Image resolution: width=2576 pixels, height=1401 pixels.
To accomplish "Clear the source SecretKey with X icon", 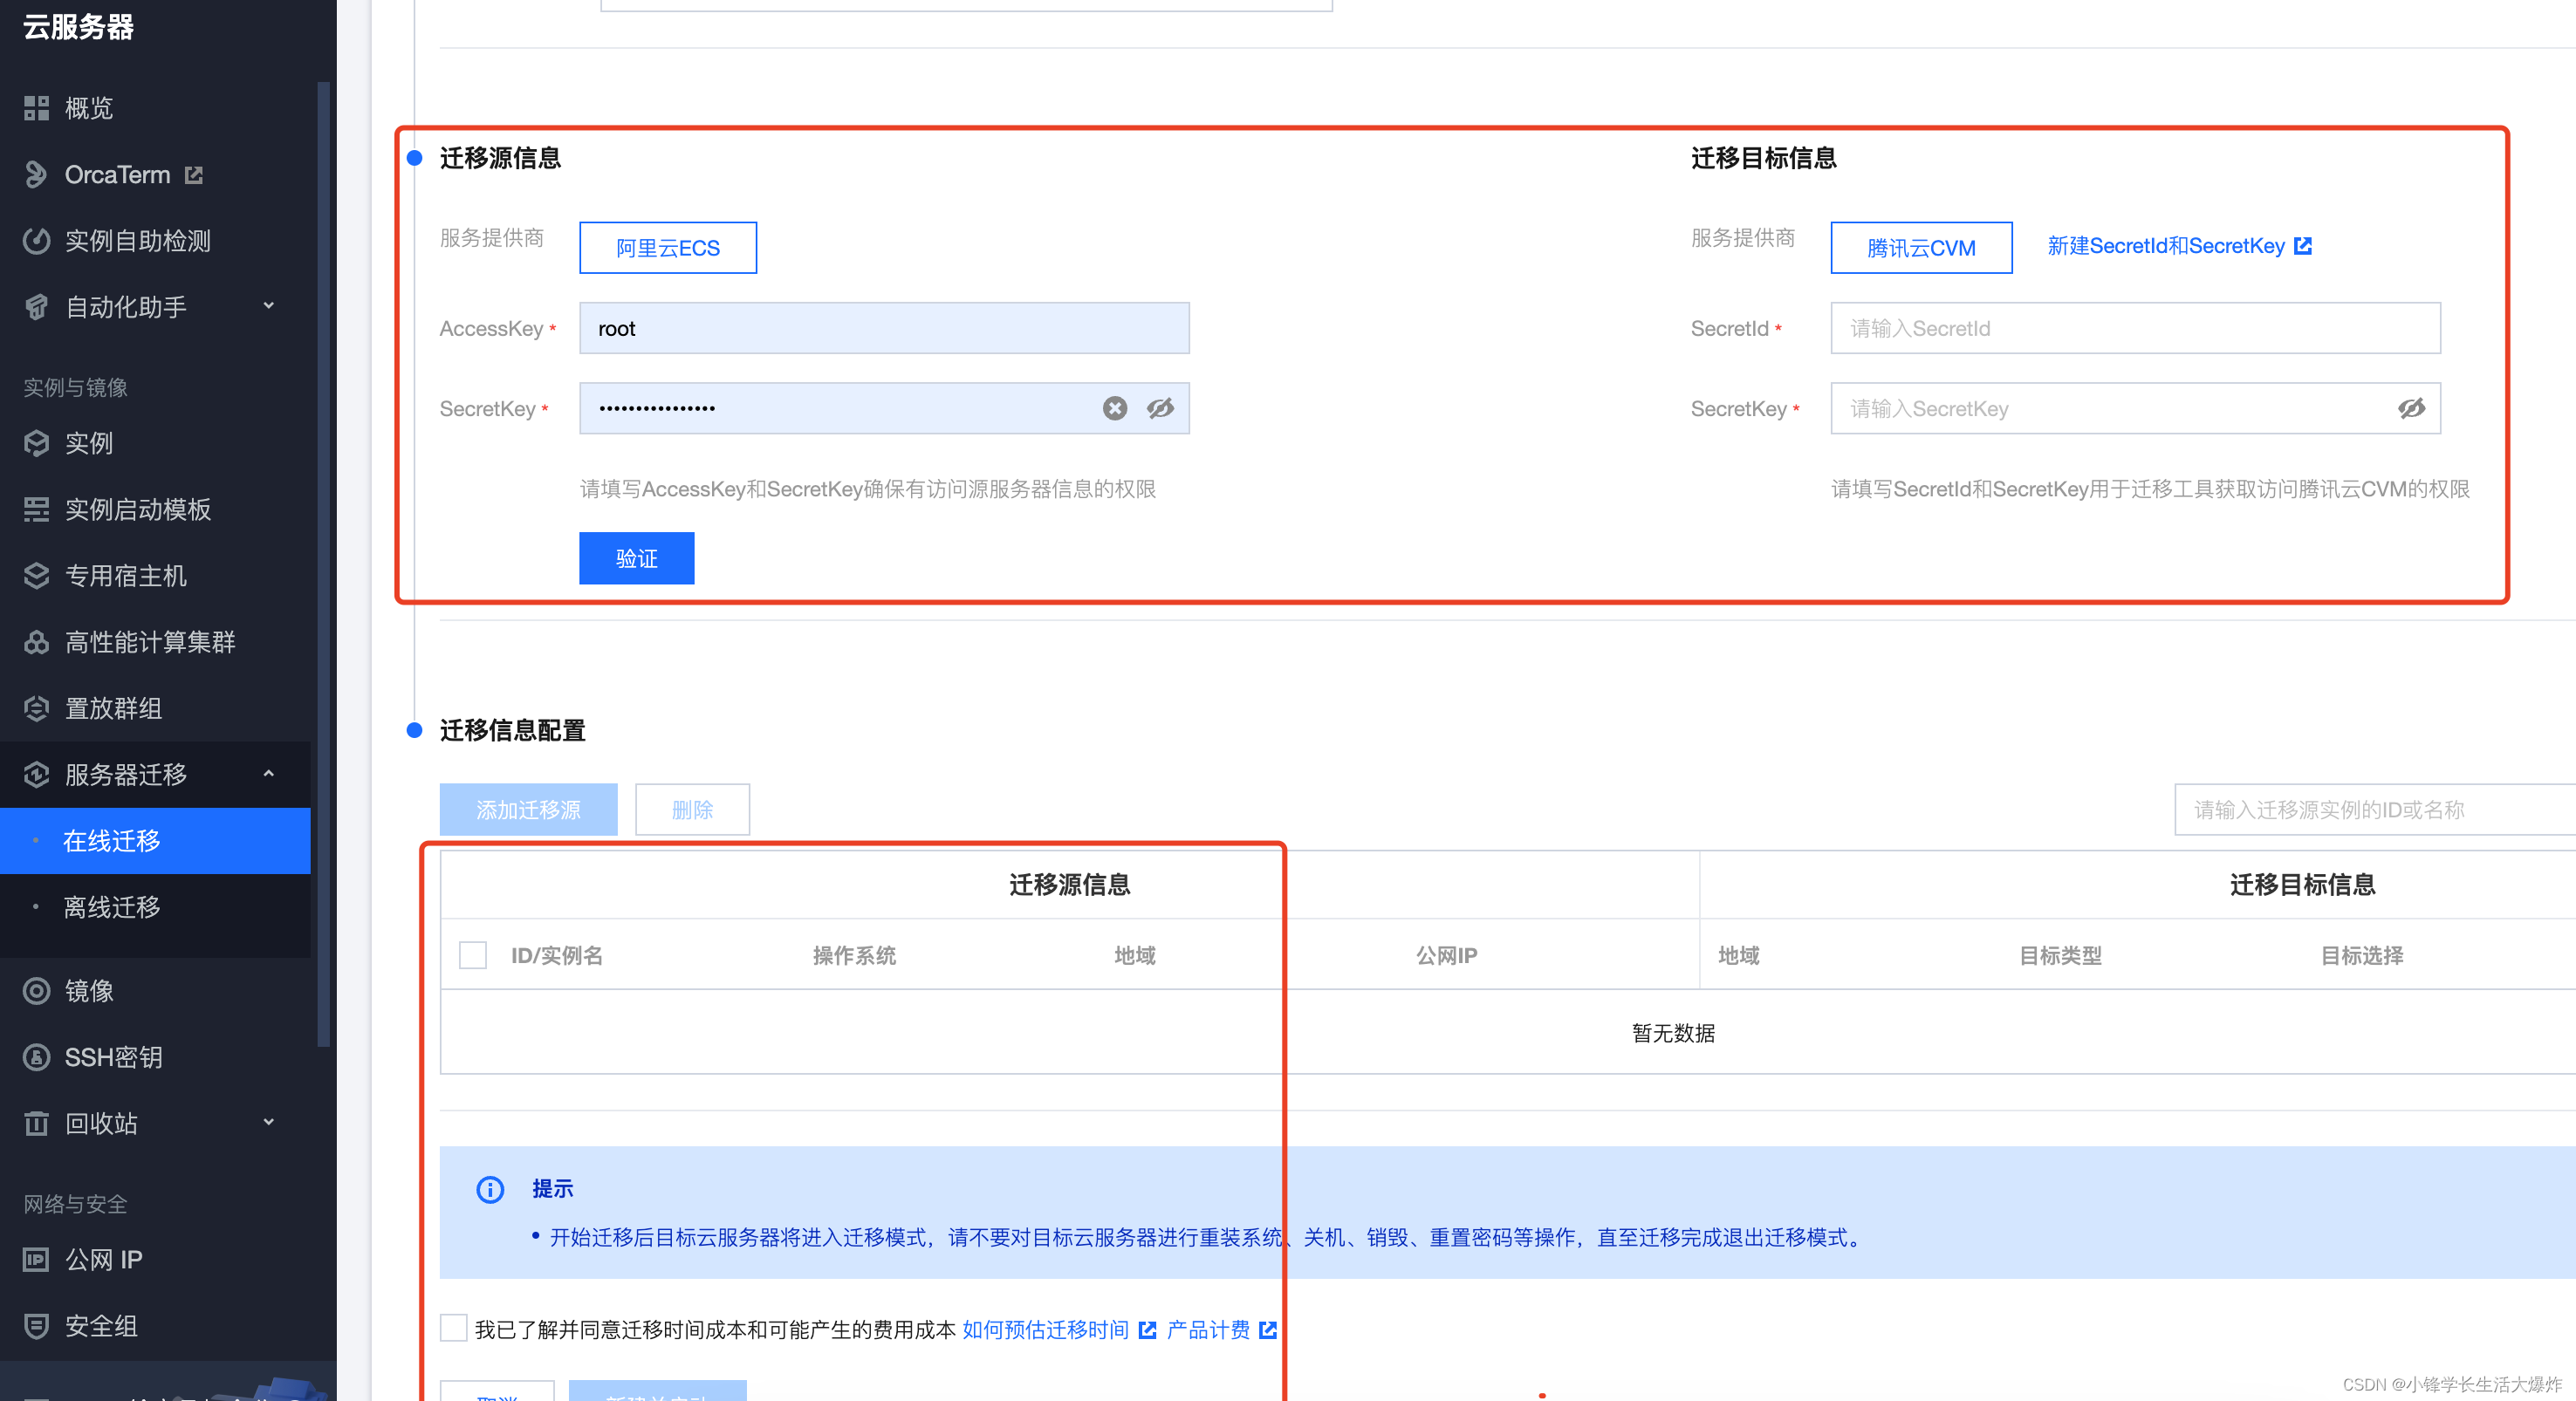I will click(1114, 408).
